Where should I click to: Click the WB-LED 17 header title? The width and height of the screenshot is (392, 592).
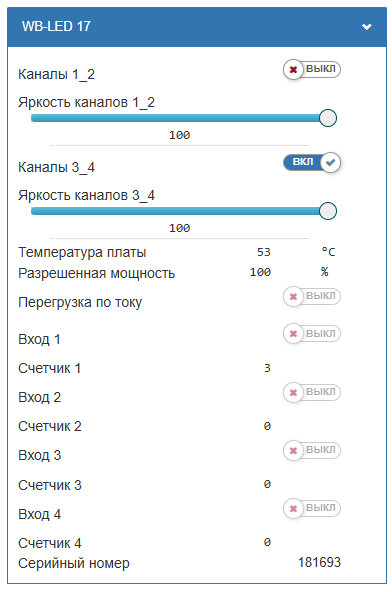point(56,26)
